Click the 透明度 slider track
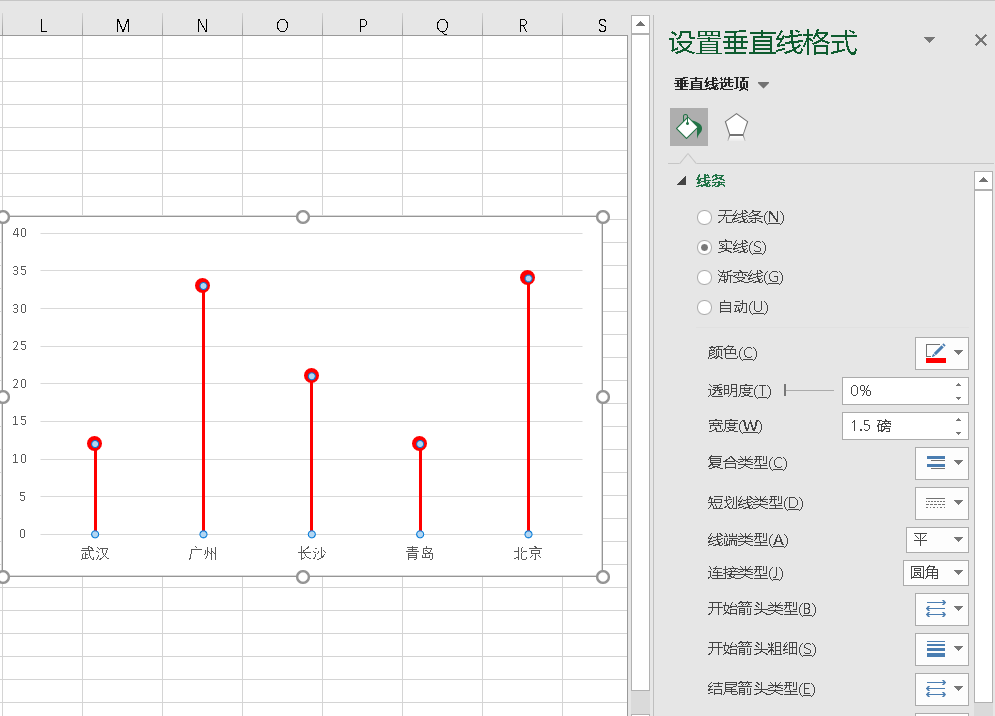 (809, 390)
